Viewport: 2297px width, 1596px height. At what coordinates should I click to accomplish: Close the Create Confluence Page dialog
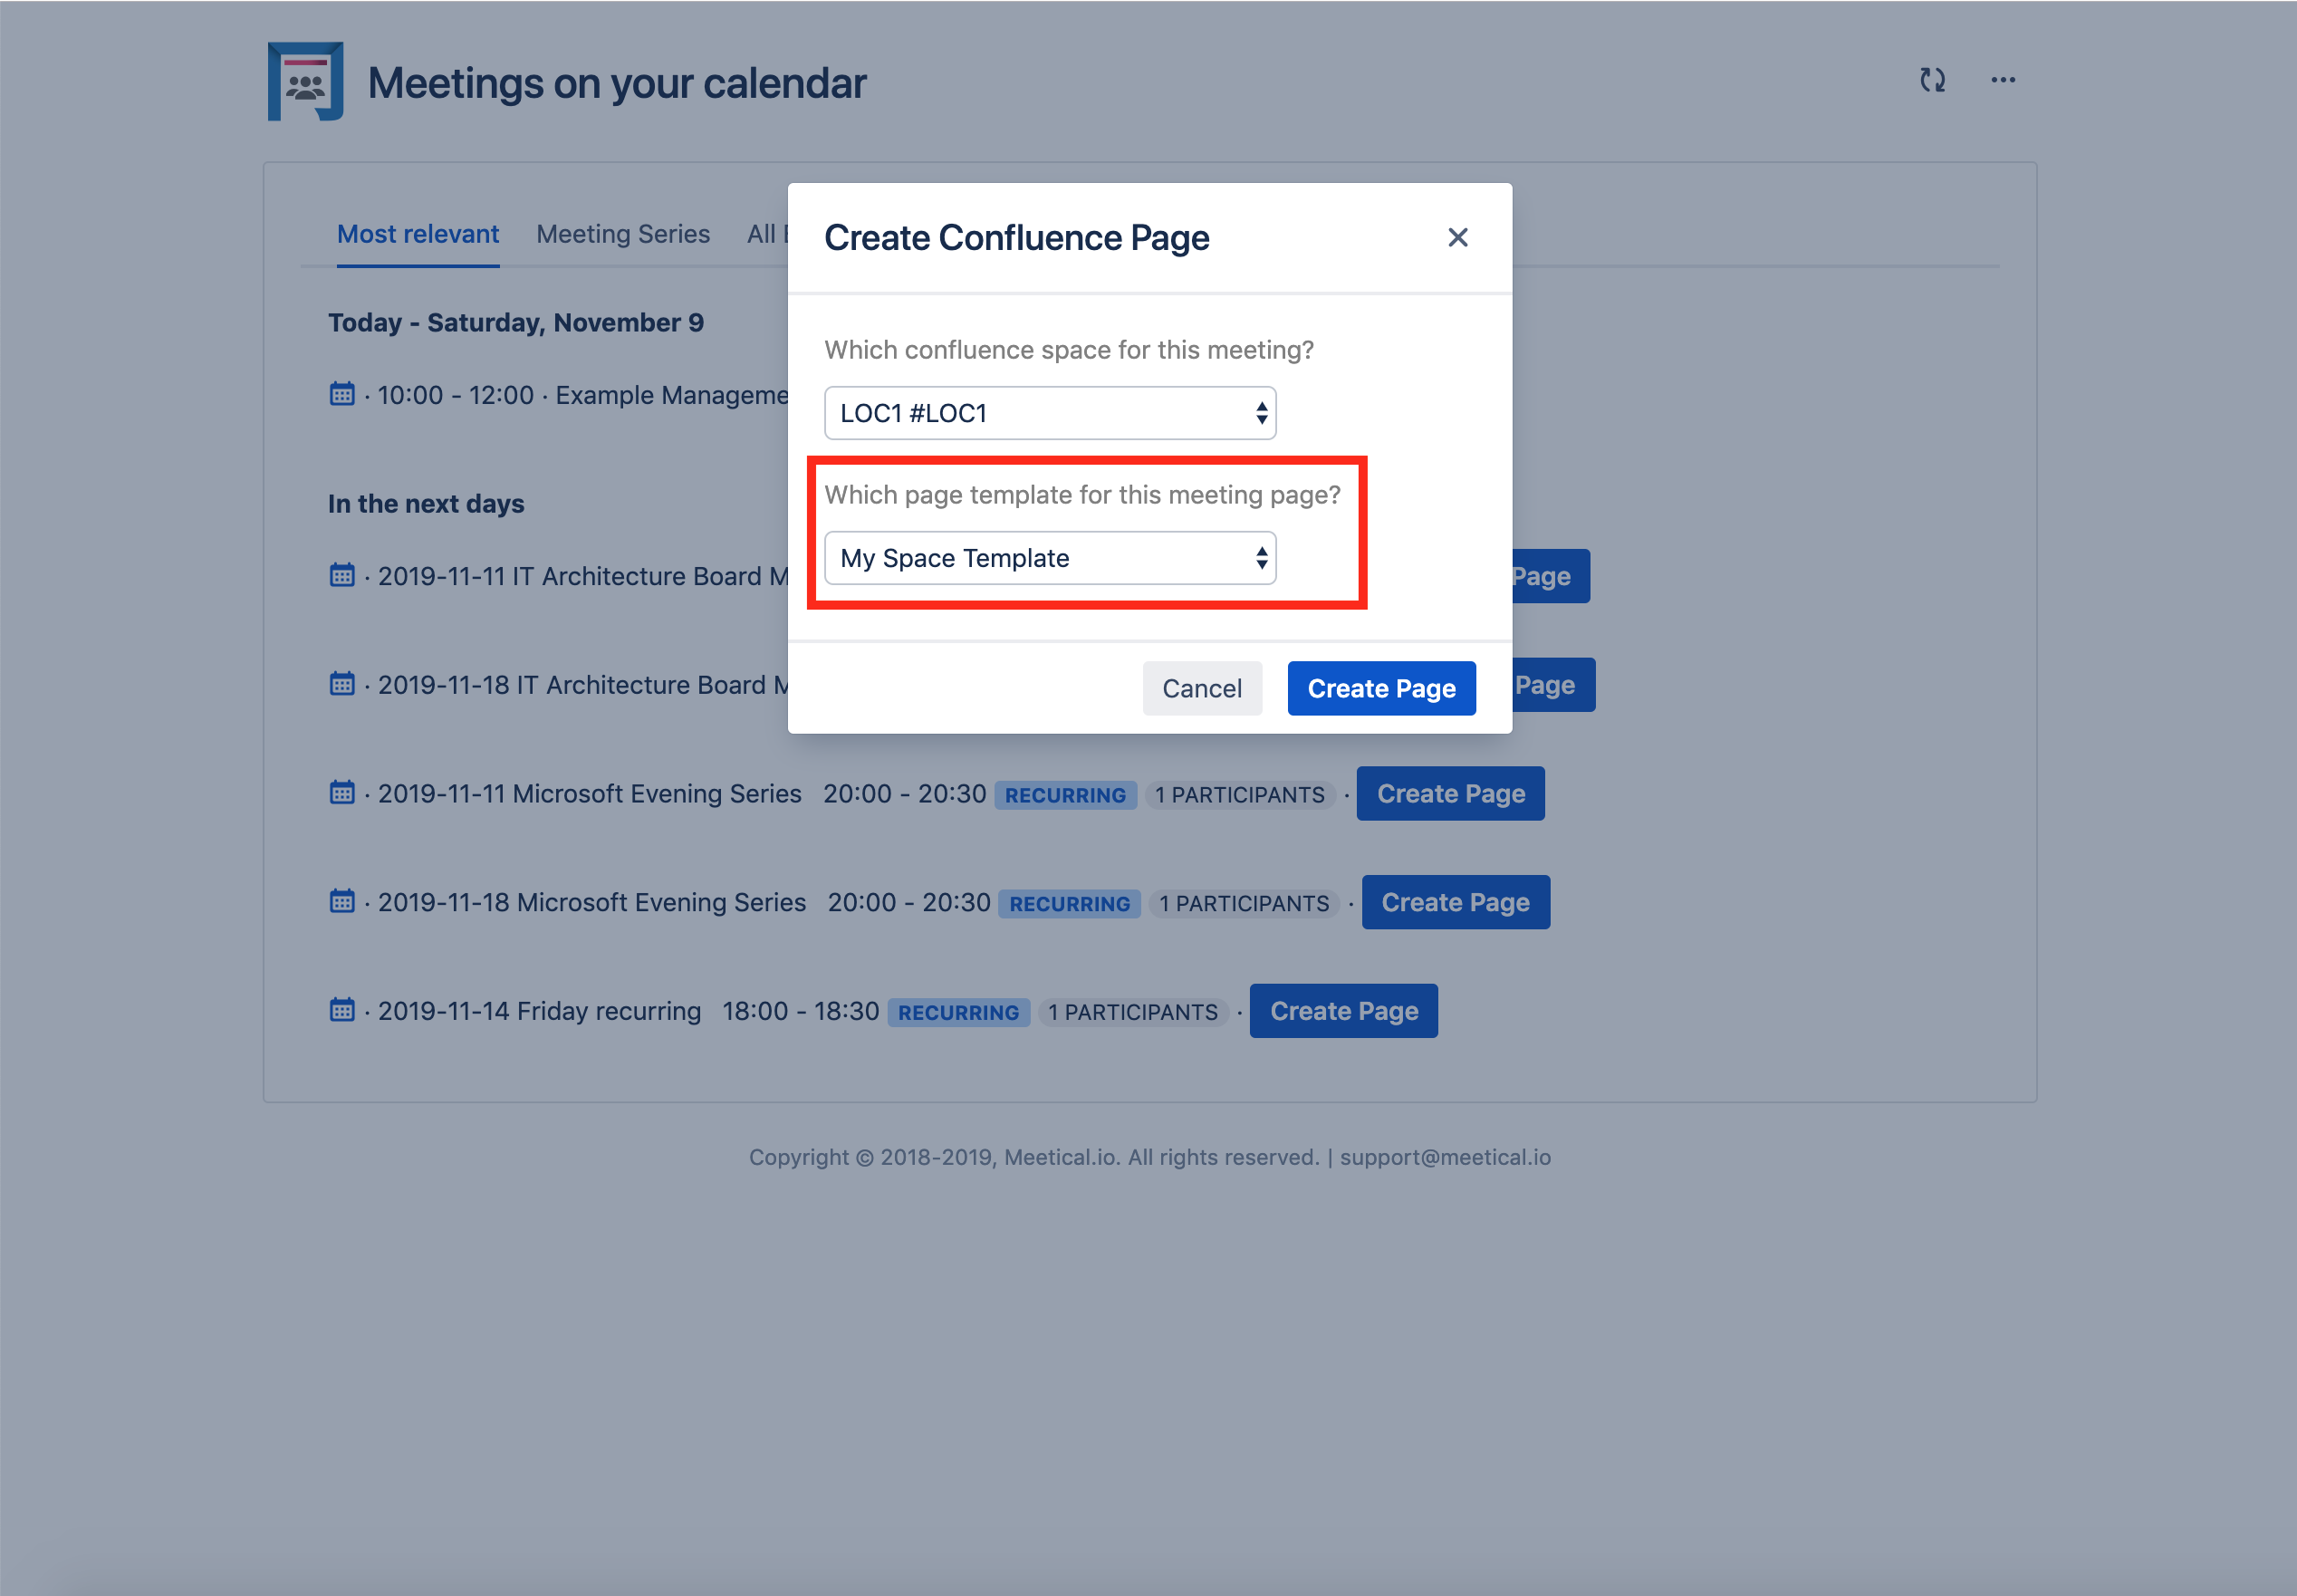click(x=1457, y=238)
